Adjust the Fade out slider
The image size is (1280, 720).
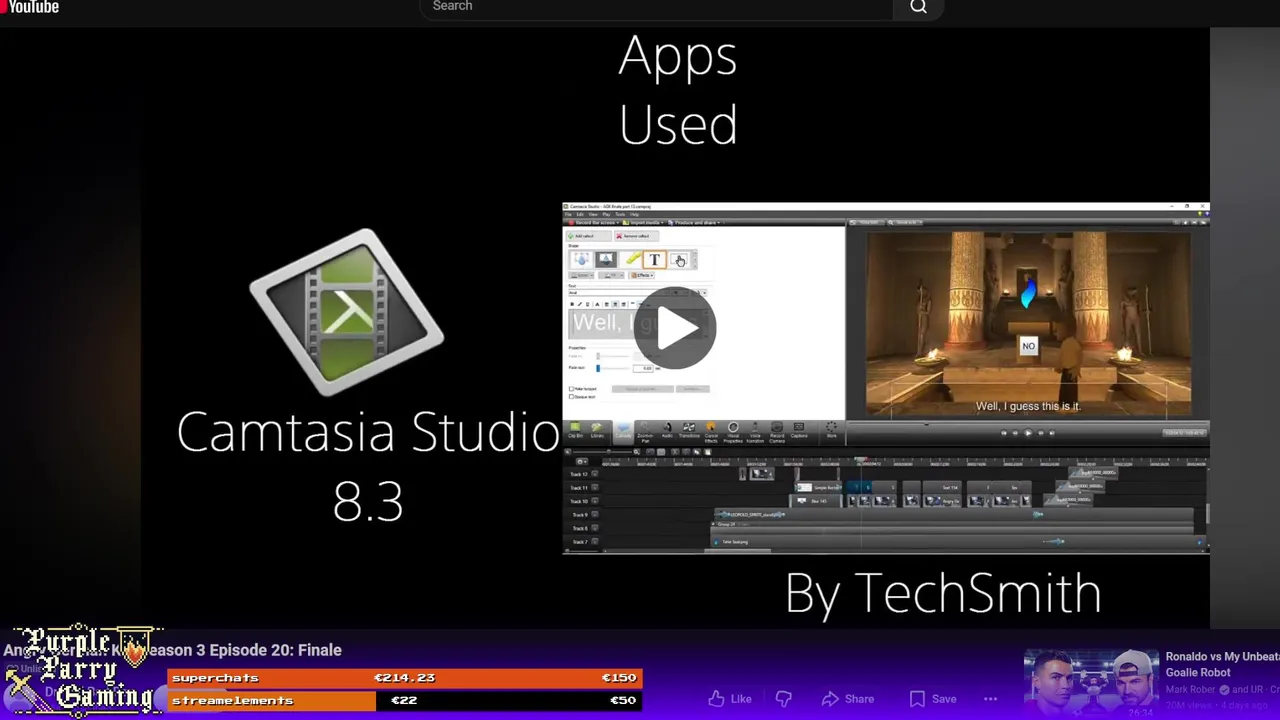point(612,368)
